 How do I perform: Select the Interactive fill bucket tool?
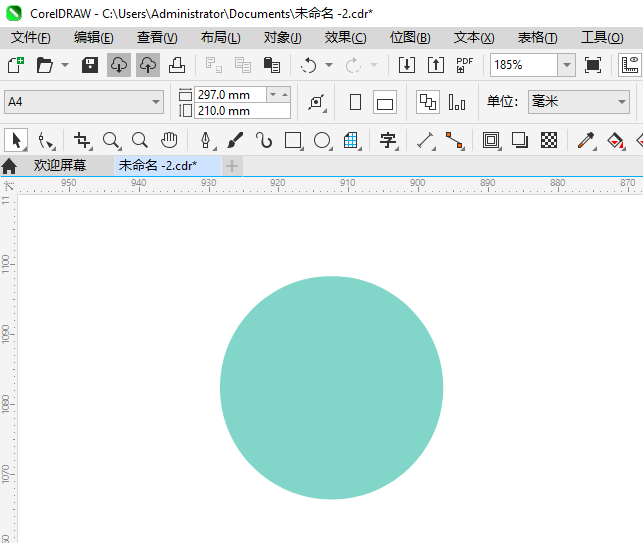click(x=616, y=140)
